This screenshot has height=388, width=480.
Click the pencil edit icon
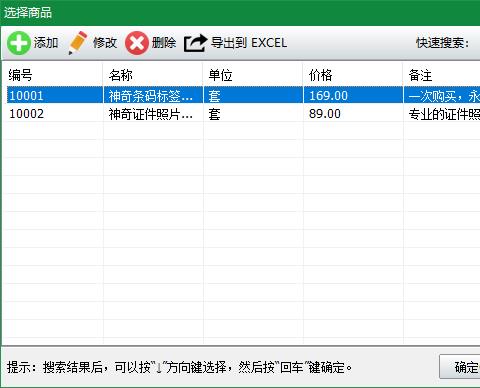point(77,43)
